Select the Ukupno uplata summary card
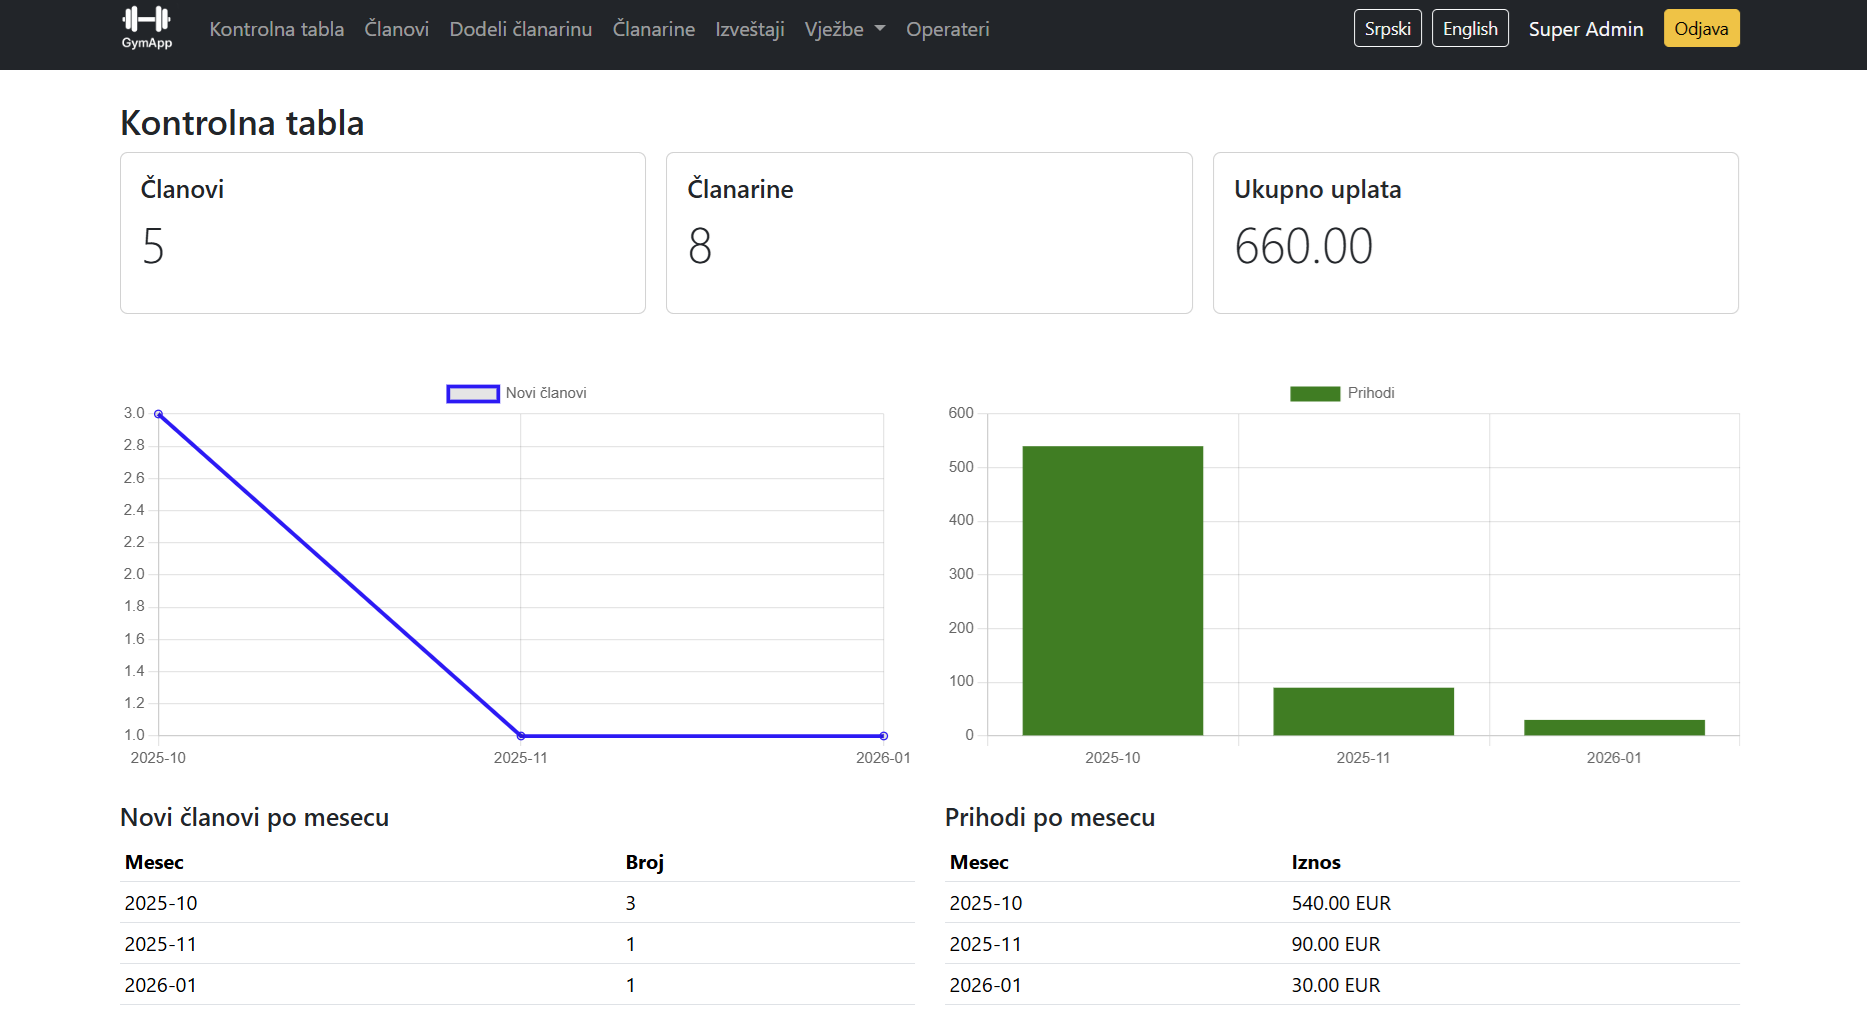The width and height of the screenshot is (1867, 1011). pyautogui.click(x=1474, y=232)
